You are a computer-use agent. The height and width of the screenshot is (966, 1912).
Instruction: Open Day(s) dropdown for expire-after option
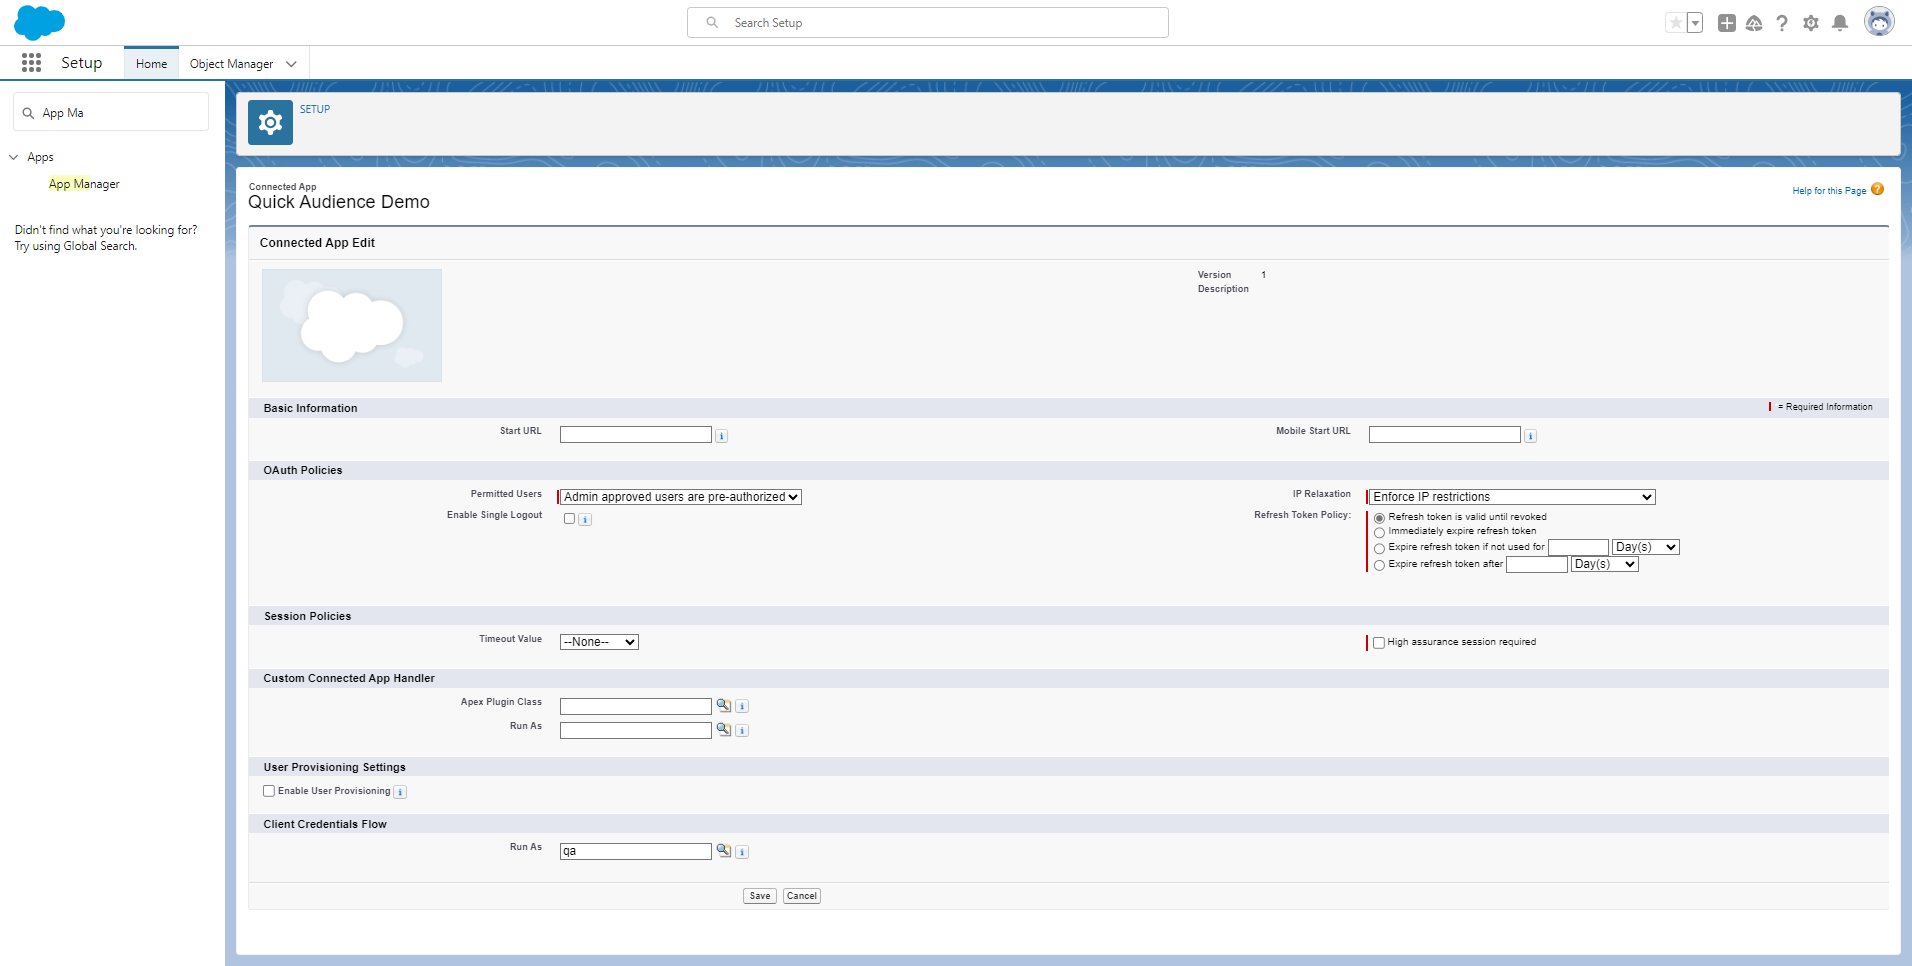coord(1605,564)
